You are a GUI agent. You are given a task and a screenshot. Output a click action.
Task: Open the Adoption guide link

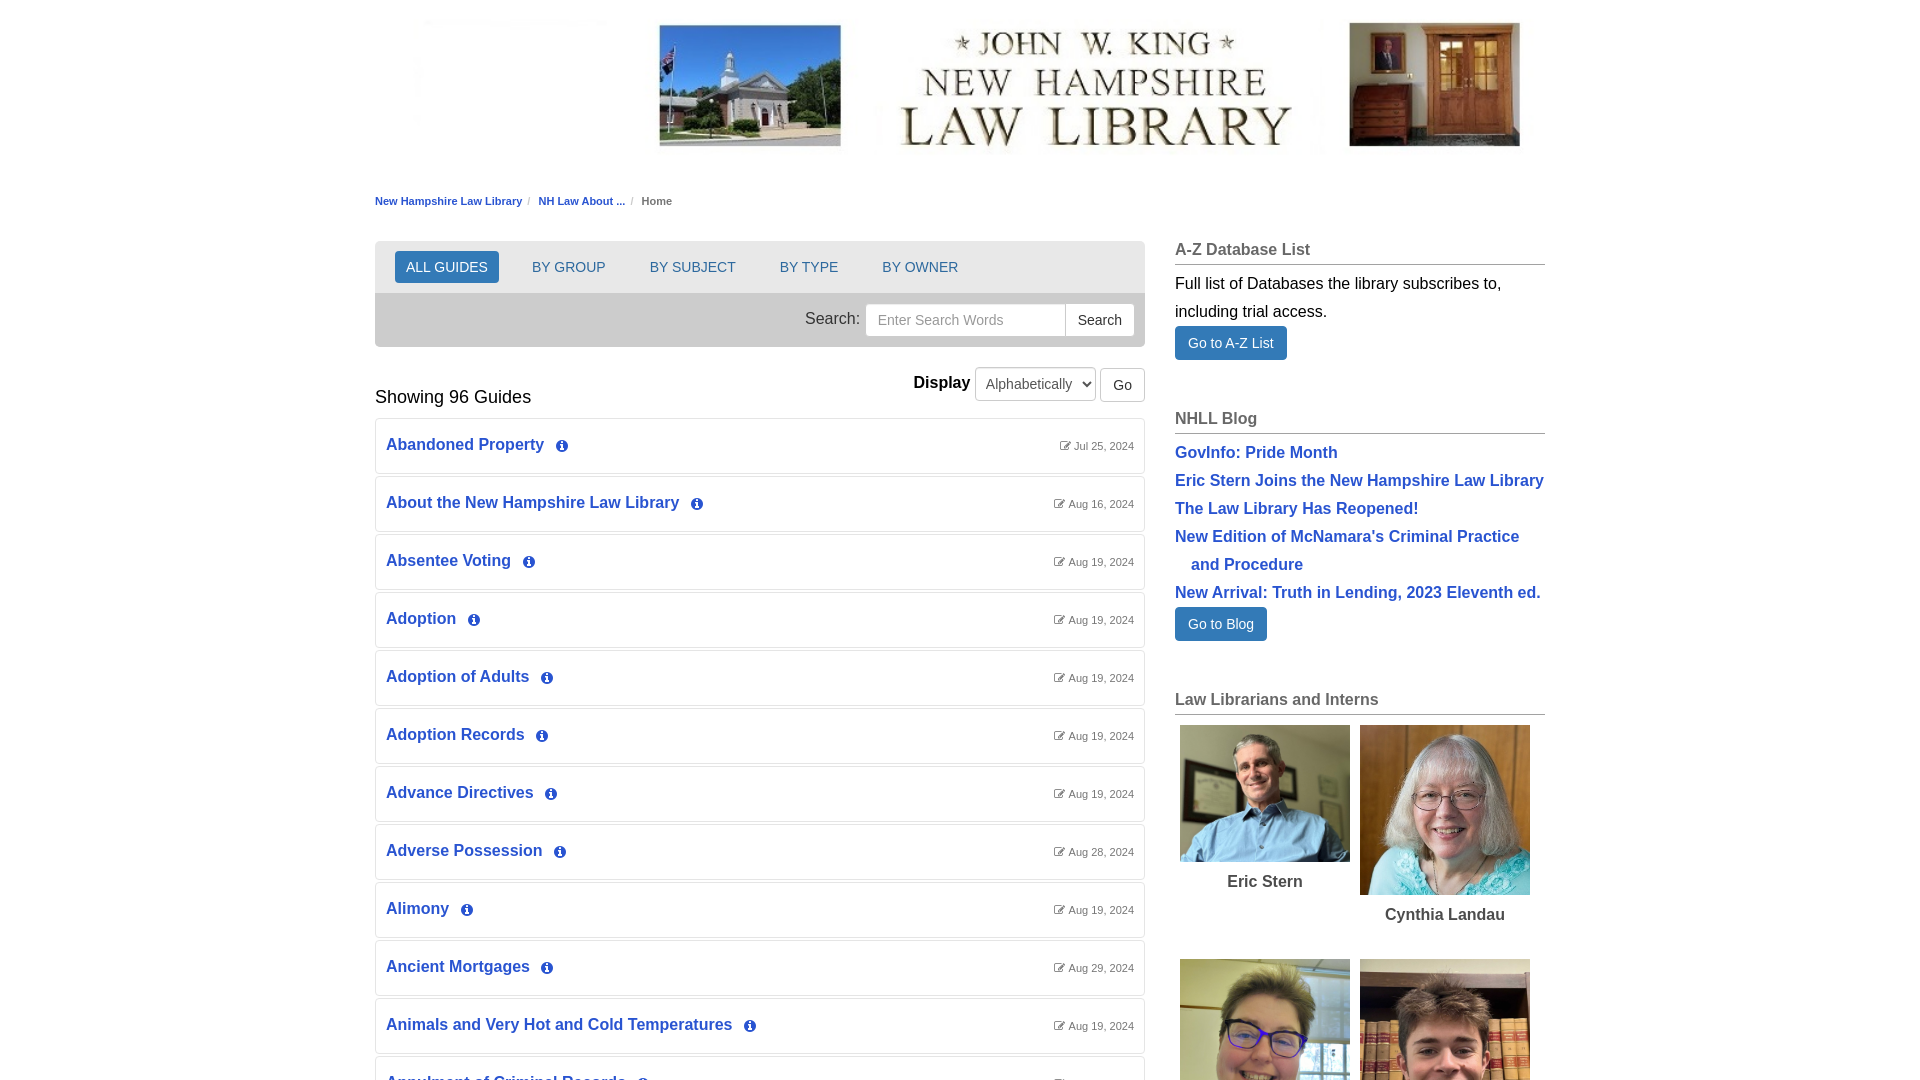click(x=421, y=619)
